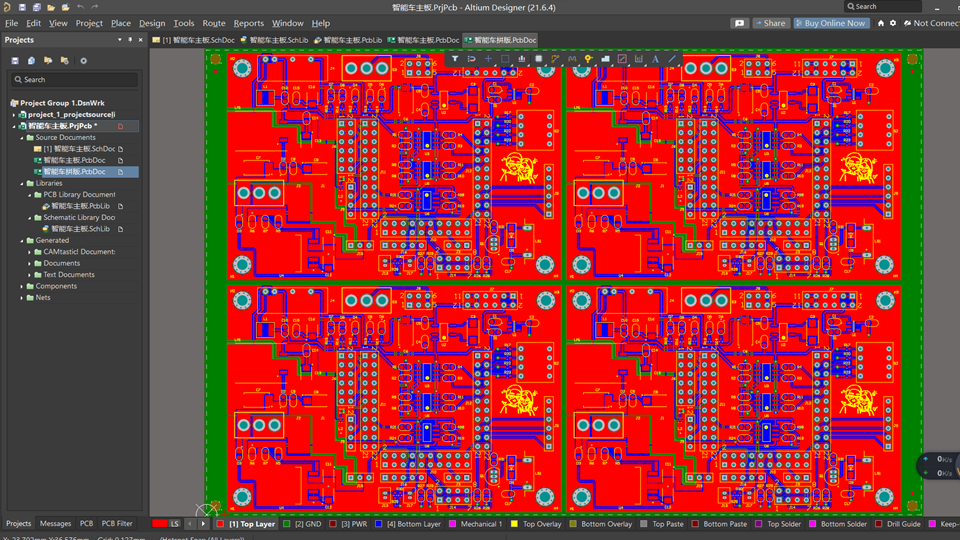Open the Route menu
Image resolution: width=960 pixels, height=540 pixels.
214,23
